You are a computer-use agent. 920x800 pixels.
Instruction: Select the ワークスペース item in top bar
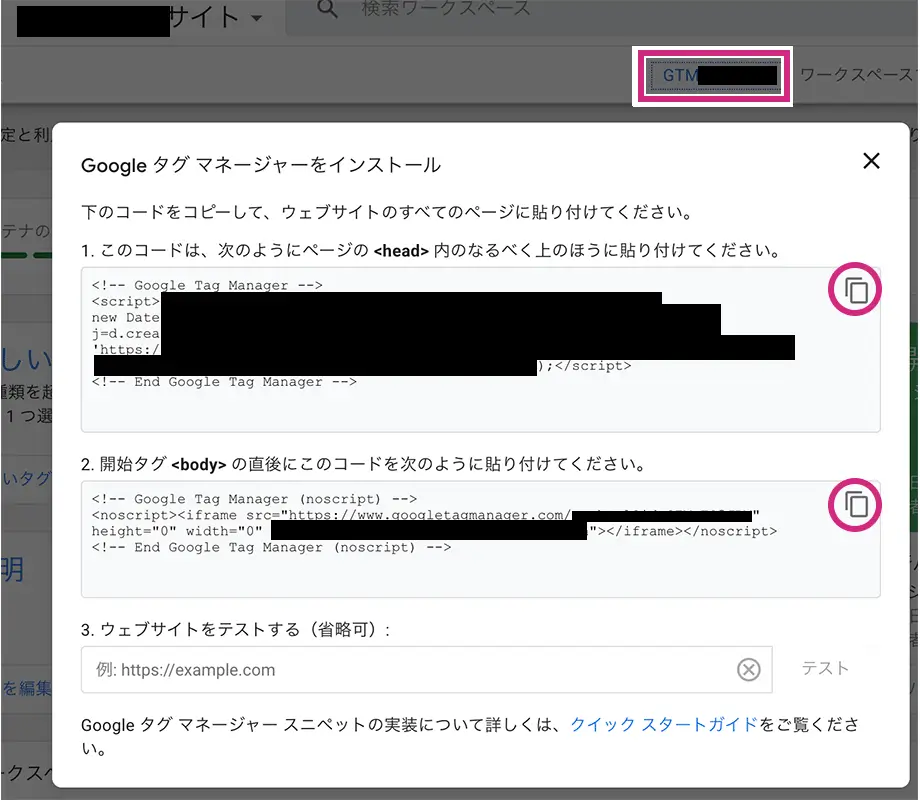[x=857, y=75]
